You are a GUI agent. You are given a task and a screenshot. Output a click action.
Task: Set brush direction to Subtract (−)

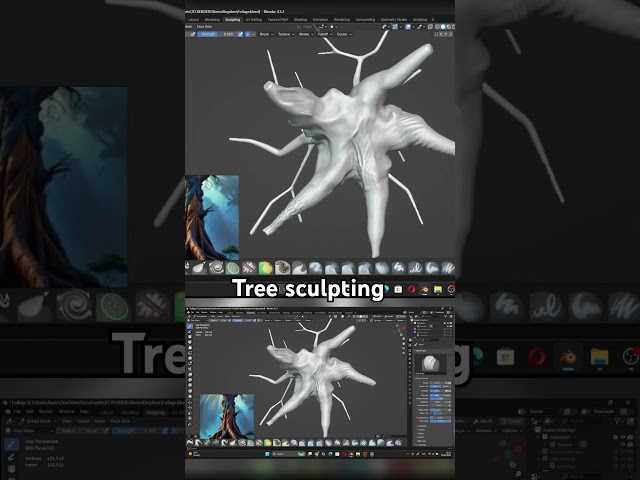253,34
